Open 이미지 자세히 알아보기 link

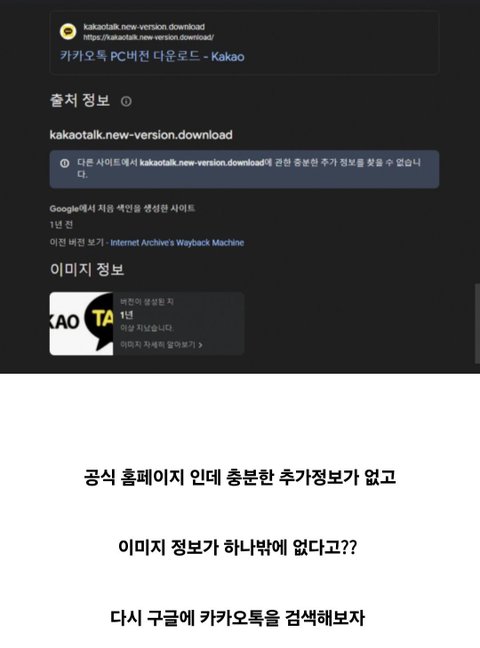158,345
